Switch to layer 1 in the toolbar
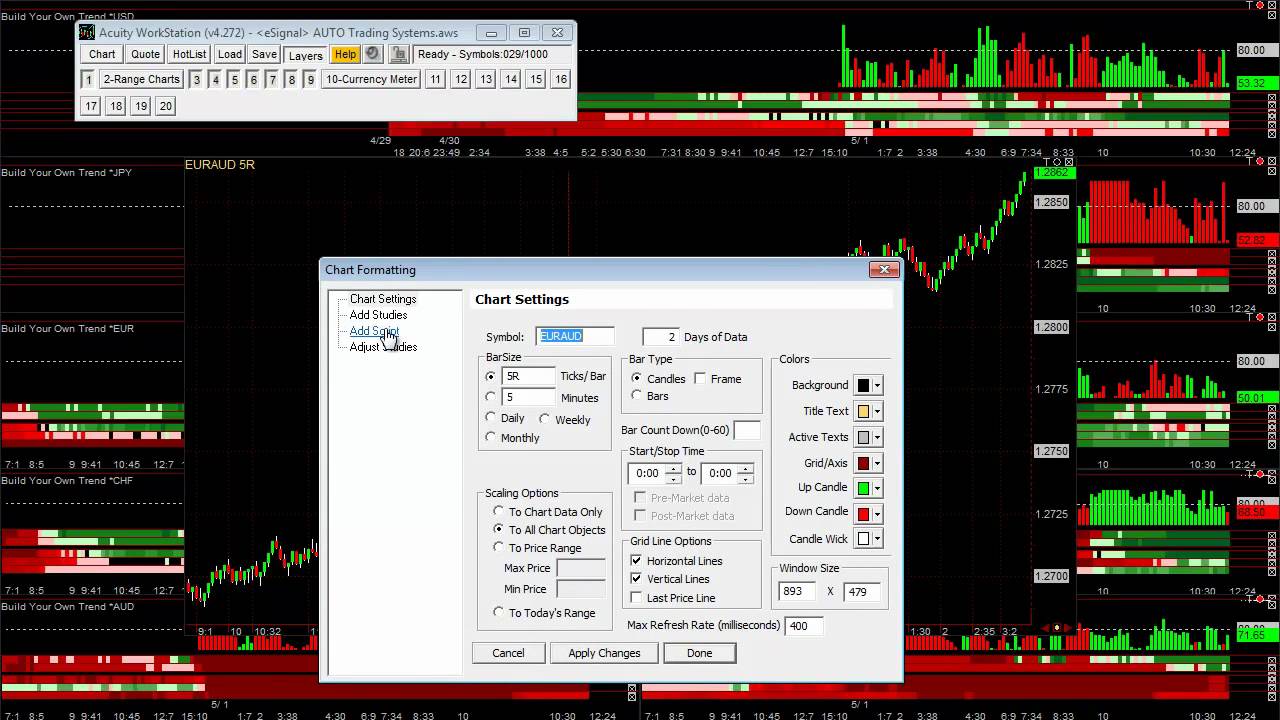 pyautogui.click(x=88, y=79)
